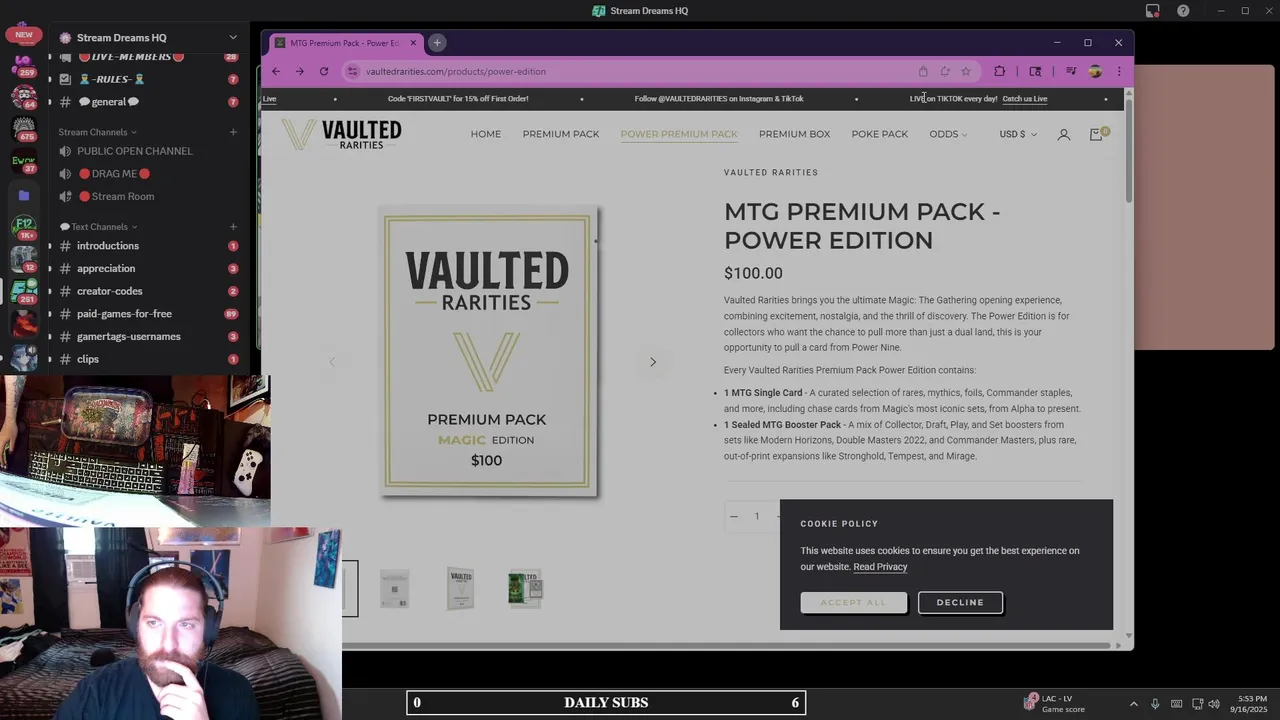
Task: Open the server with 675 badge
Action: tap(24, 128)
